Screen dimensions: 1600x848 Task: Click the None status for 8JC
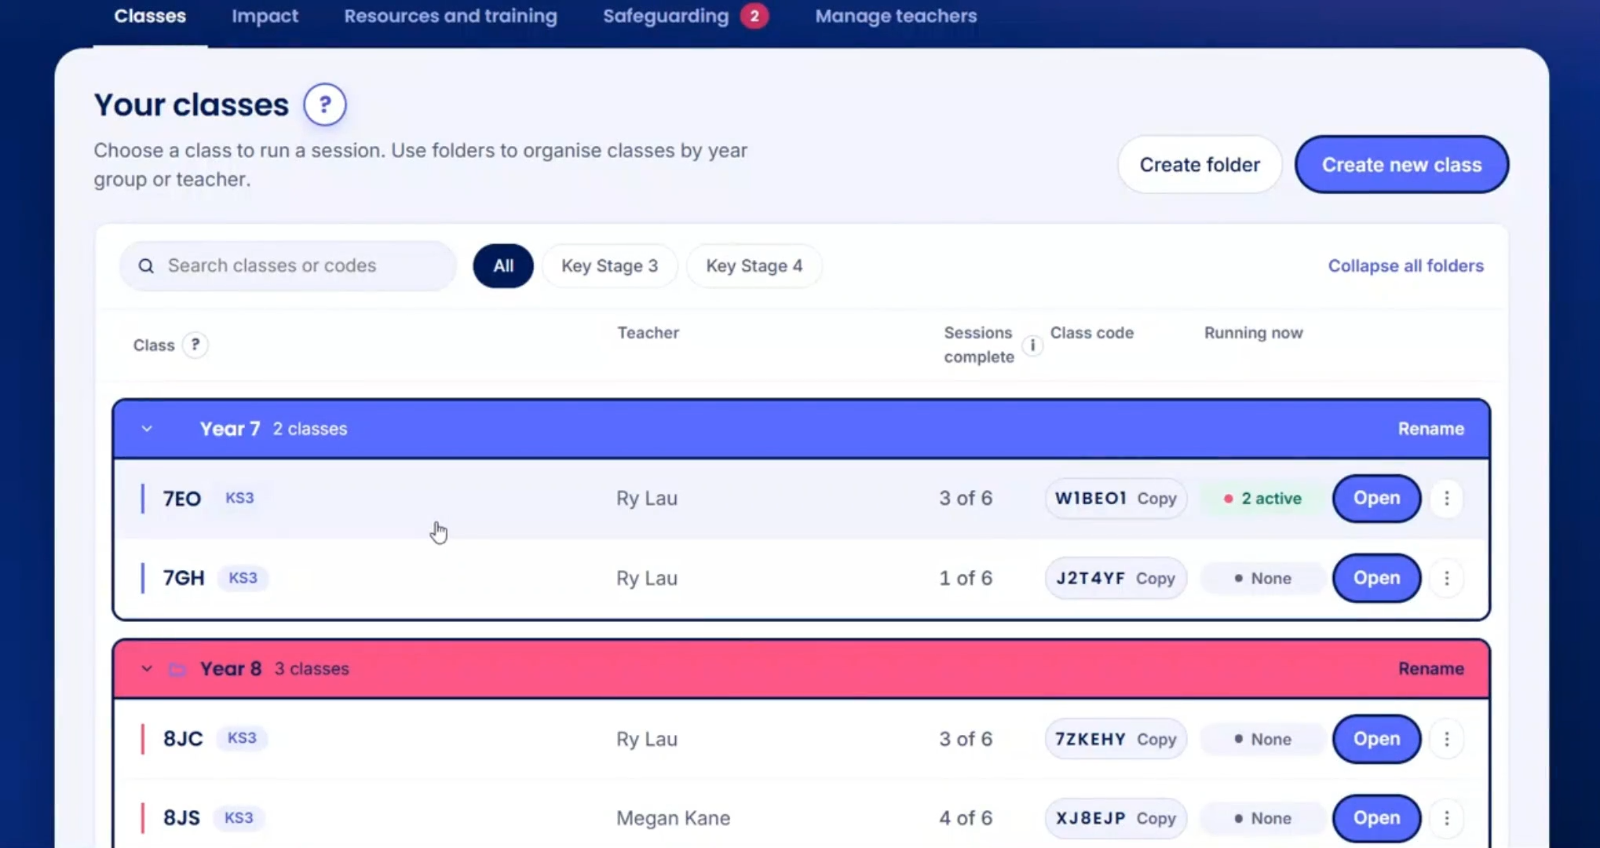pos(1263,739)
